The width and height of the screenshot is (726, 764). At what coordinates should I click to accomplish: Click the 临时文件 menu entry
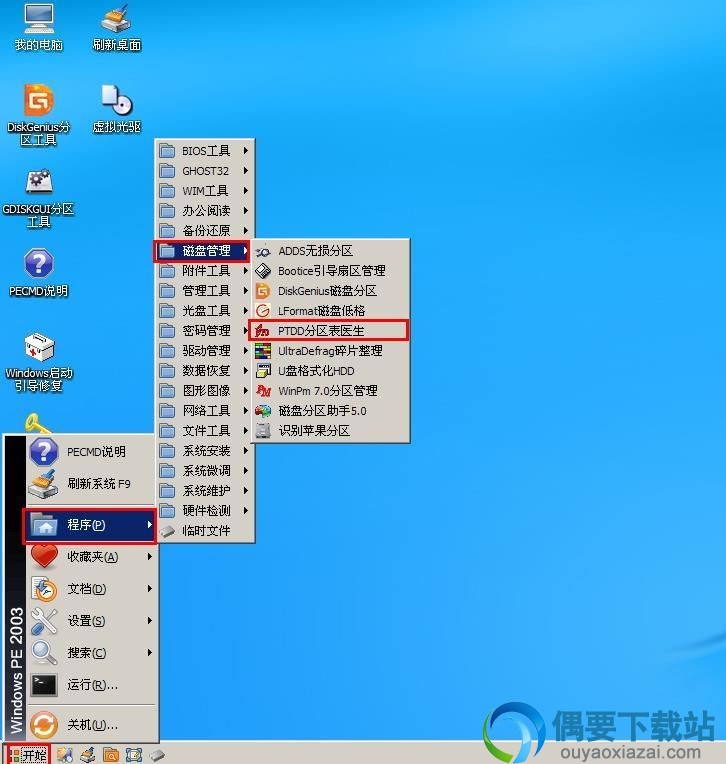coord(205,530)
